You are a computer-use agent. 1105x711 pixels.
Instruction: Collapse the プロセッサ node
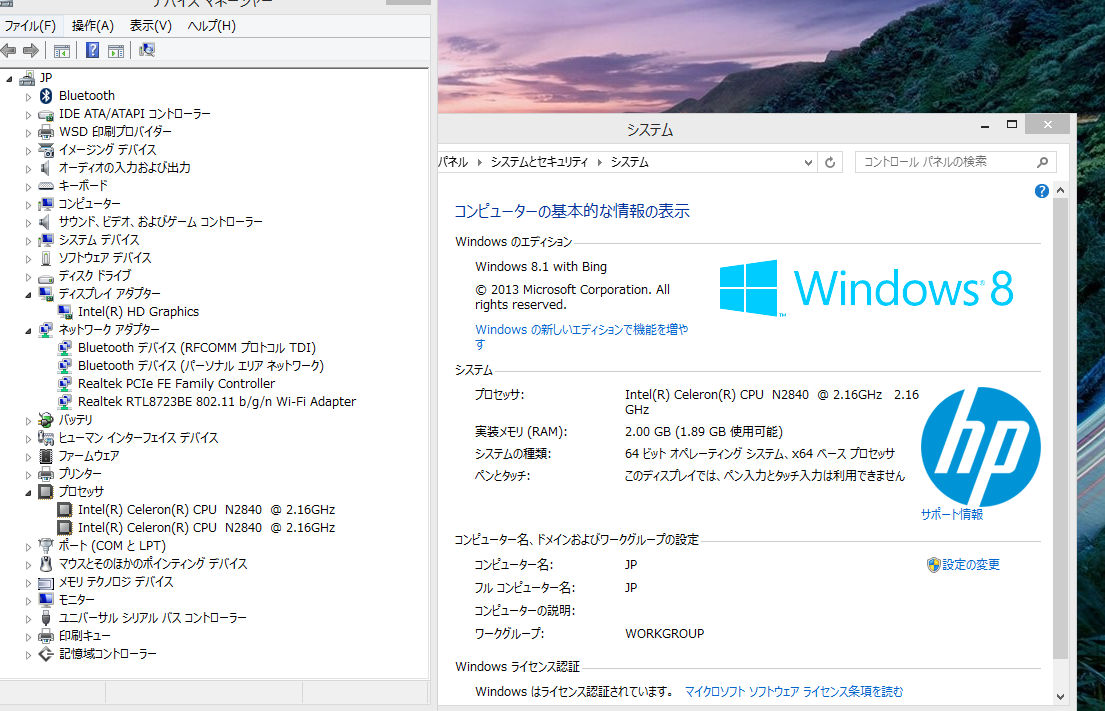(x=29, y=493)
